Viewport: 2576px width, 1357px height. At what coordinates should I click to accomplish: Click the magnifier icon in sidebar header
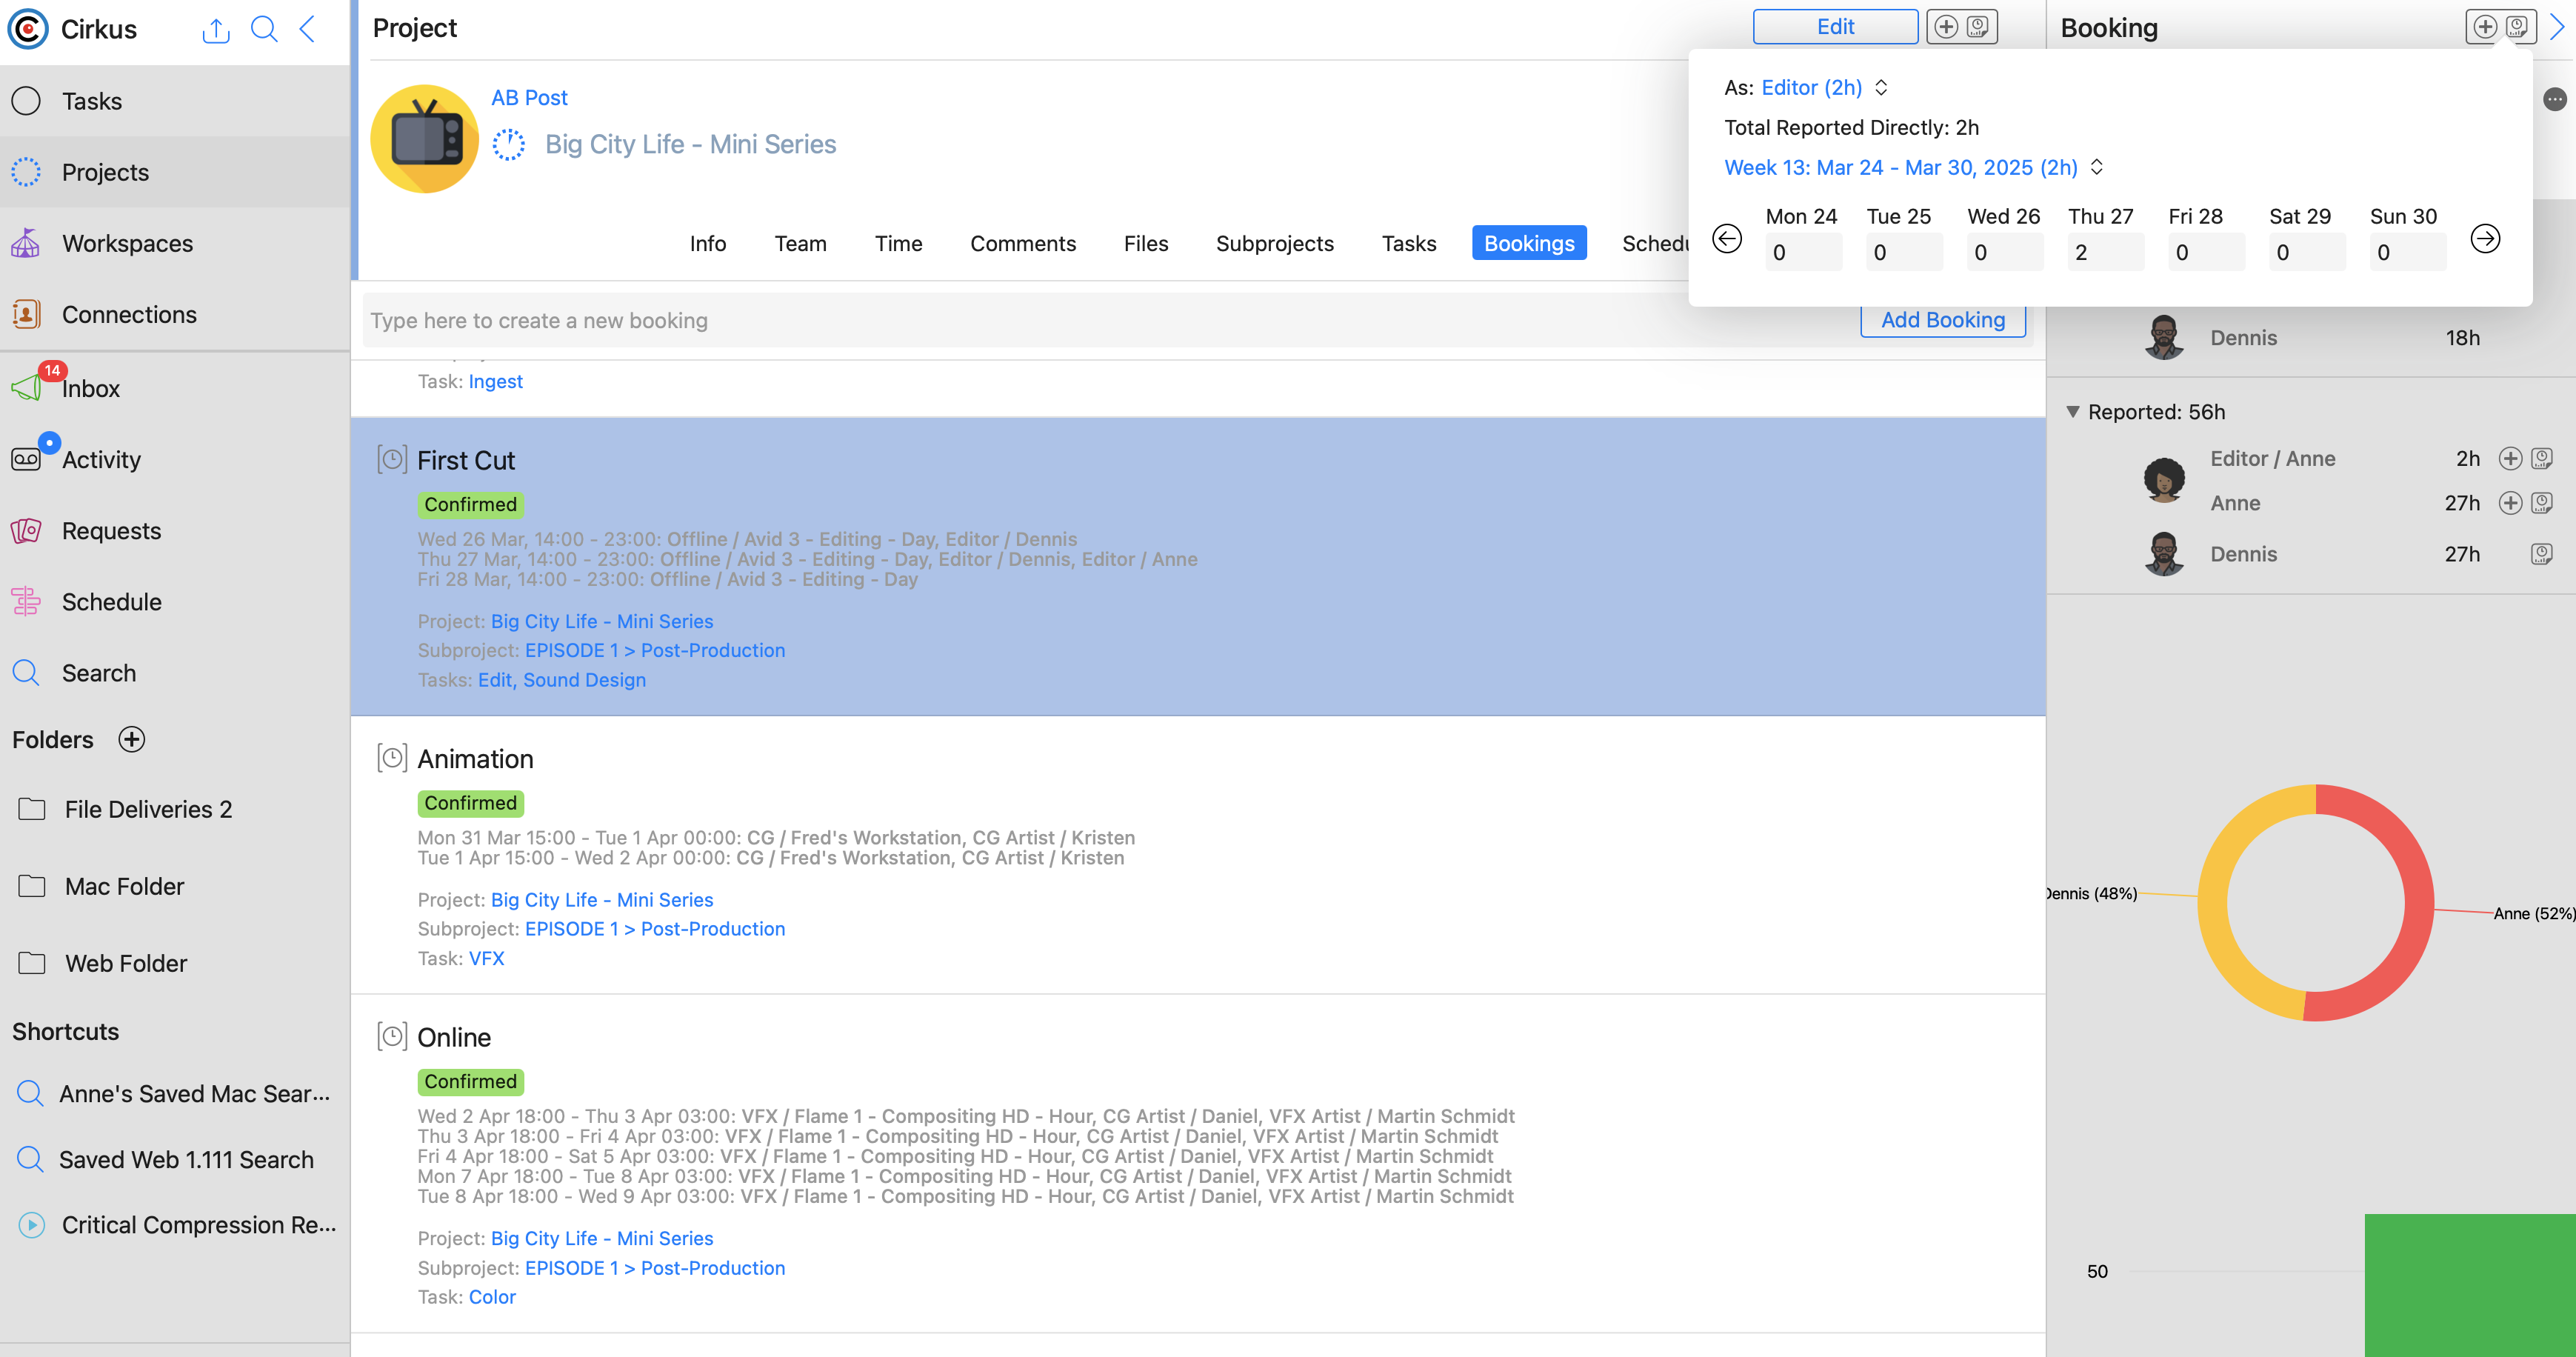(x=264, y=30)
